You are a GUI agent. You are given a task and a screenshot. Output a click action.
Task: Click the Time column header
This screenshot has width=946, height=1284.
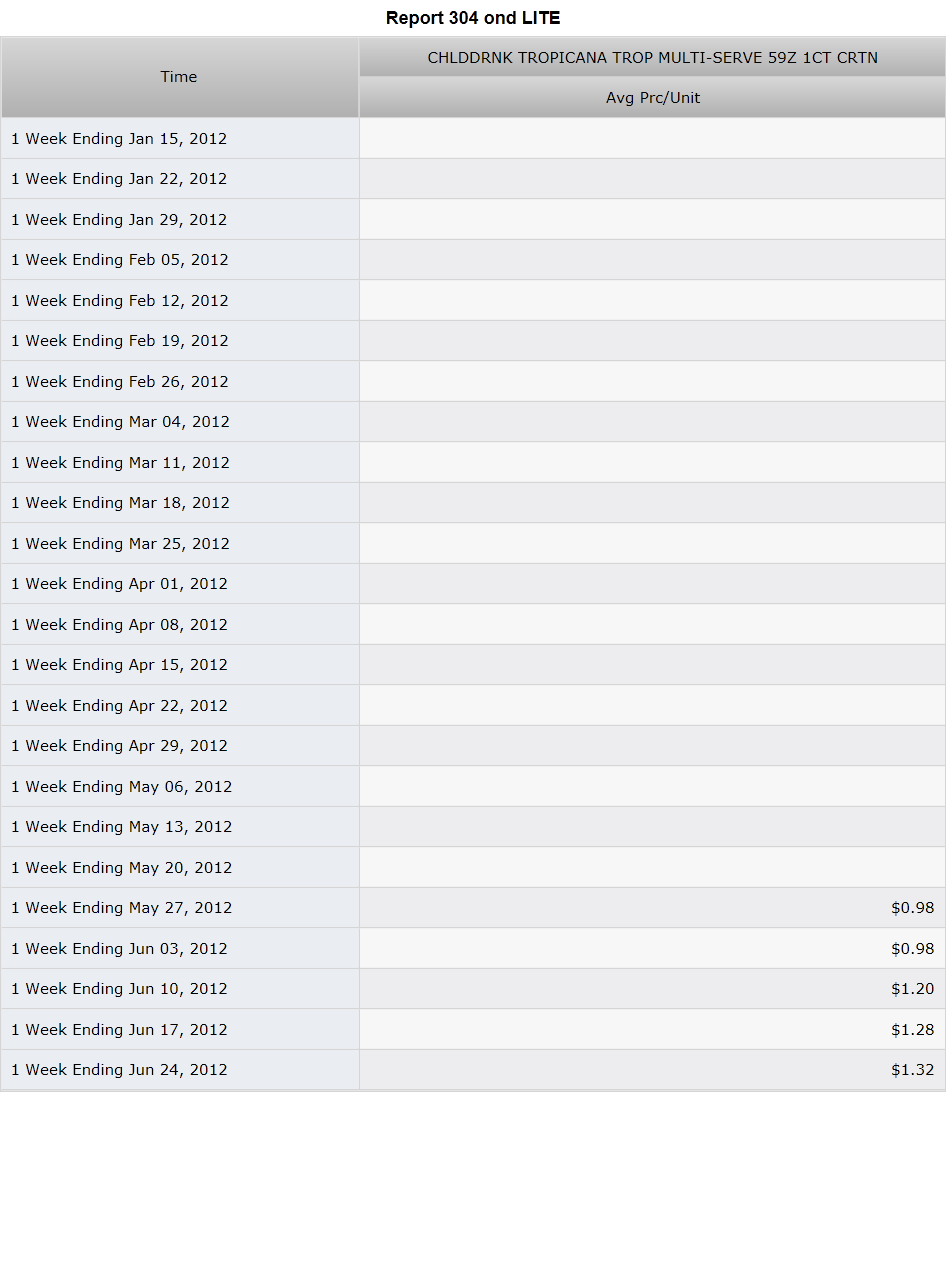[x=180, y=78]
